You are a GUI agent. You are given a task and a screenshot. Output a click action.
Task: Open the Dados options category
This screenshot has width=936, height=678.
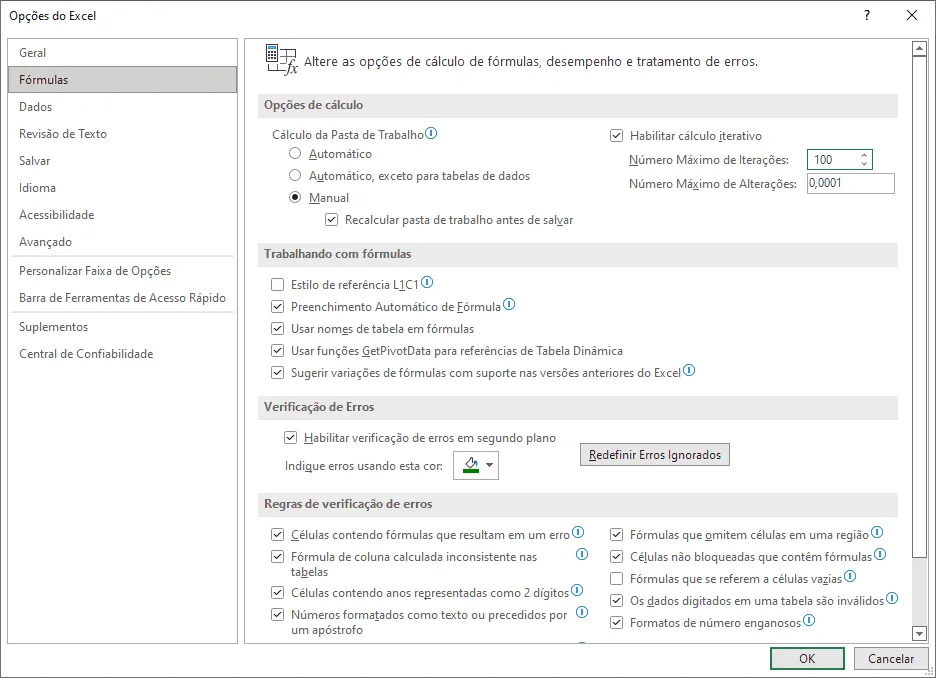(122, 107)
